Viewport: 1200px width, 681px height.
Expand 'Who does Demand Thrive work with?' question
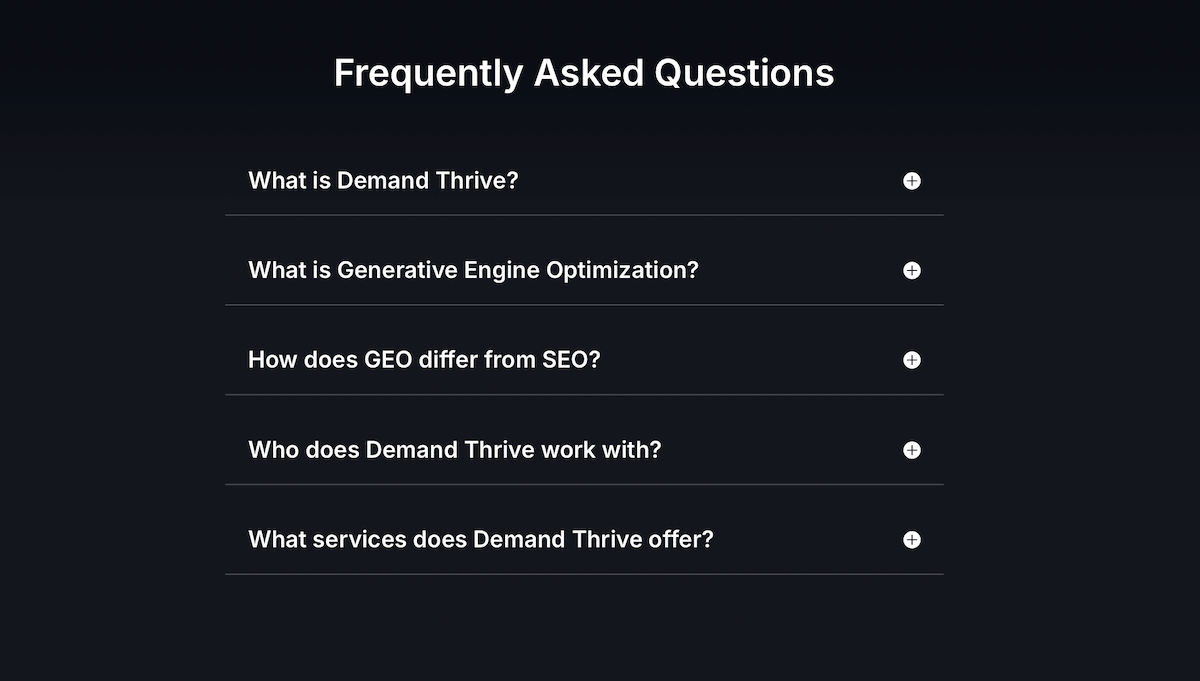(x=455, y=450)
